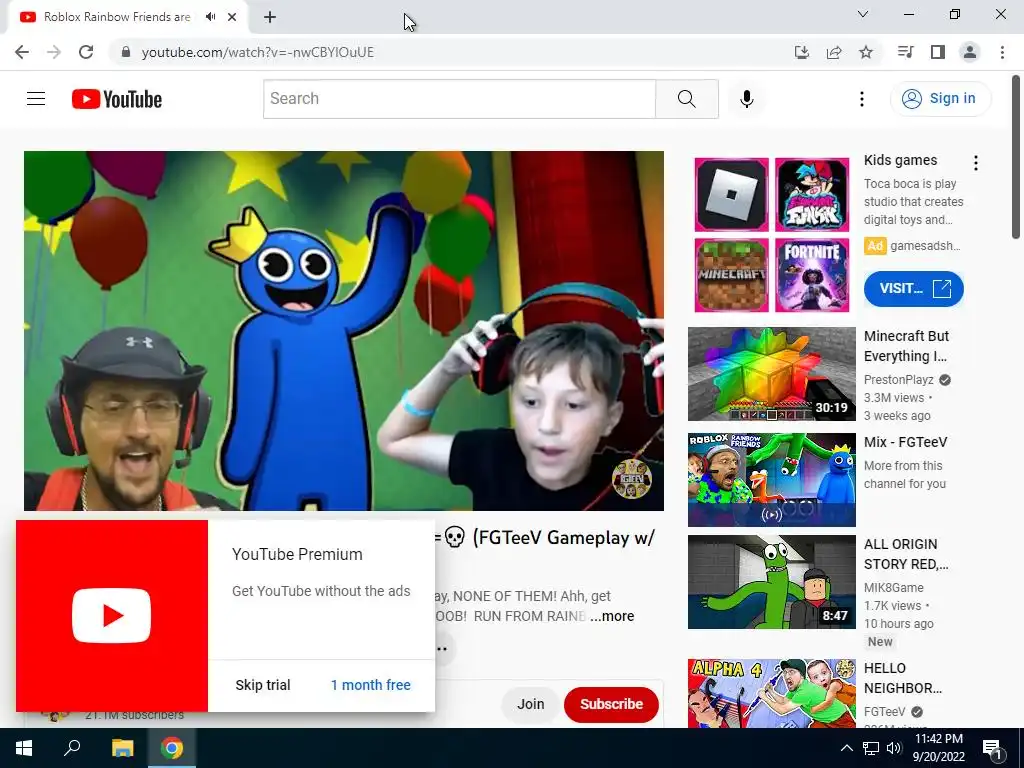Image resolution: width=1024 pixels, height=768 pixels.
Task: Click HELLO NEIGHBOR video title
Action: [903, 678]
